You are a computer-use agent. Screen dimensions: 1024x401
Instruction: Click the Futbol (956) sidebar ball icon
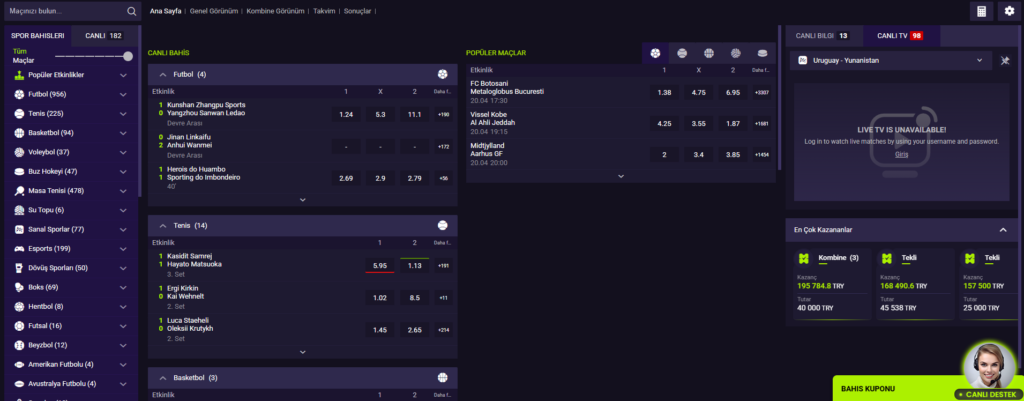pyautogui.click(x=19, y=94)
